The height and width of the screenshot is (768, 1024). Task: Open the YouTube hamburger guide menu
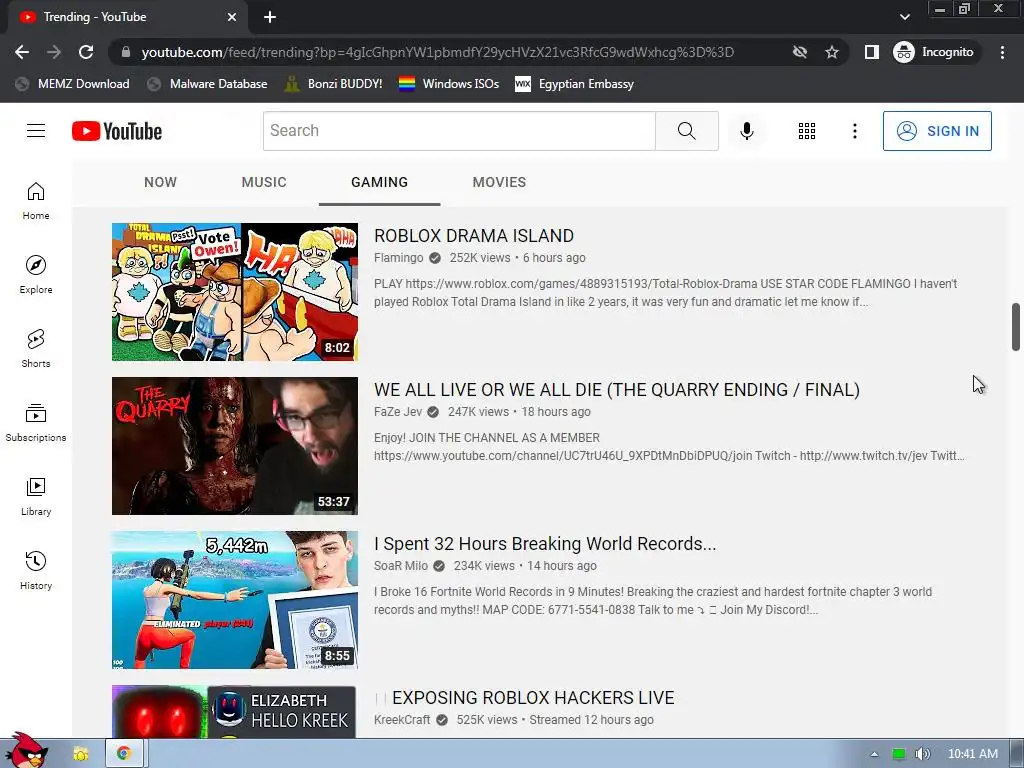click(x=36, y=131)
